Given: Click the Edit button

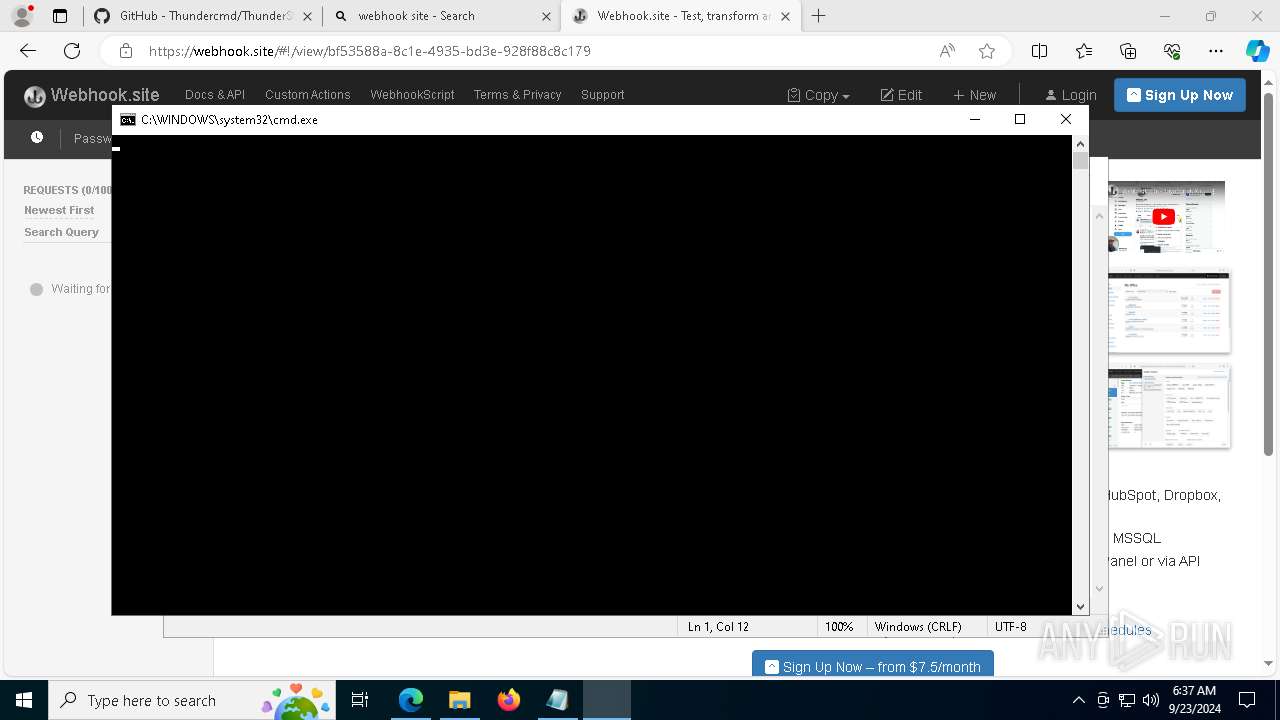Looking at the screenshot, I should [x=901, y=95].
